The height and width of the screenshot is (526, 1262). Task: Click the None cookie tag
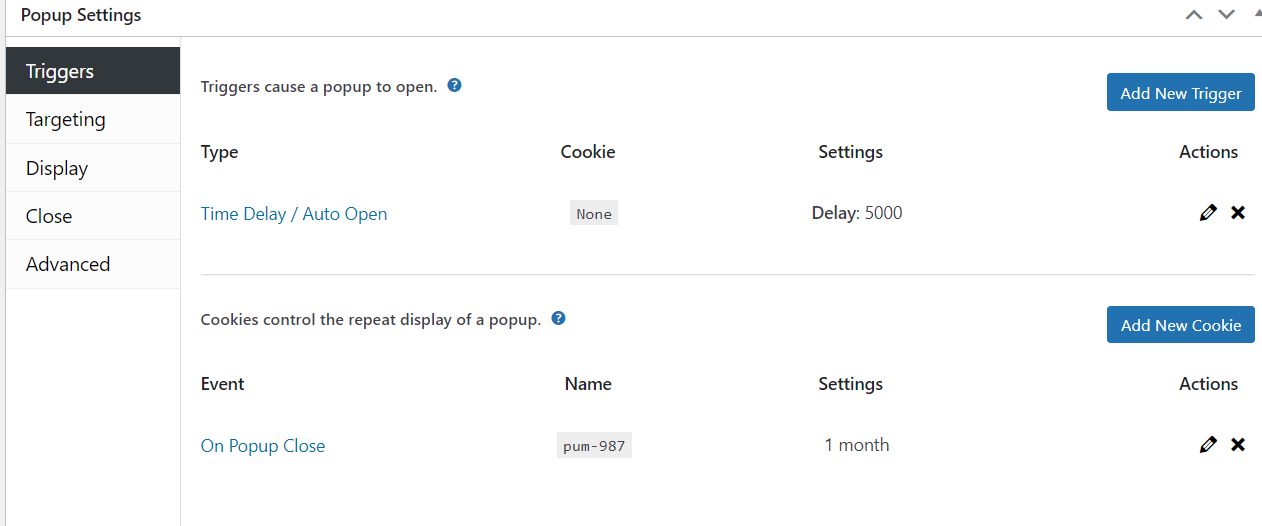[594, 214]
